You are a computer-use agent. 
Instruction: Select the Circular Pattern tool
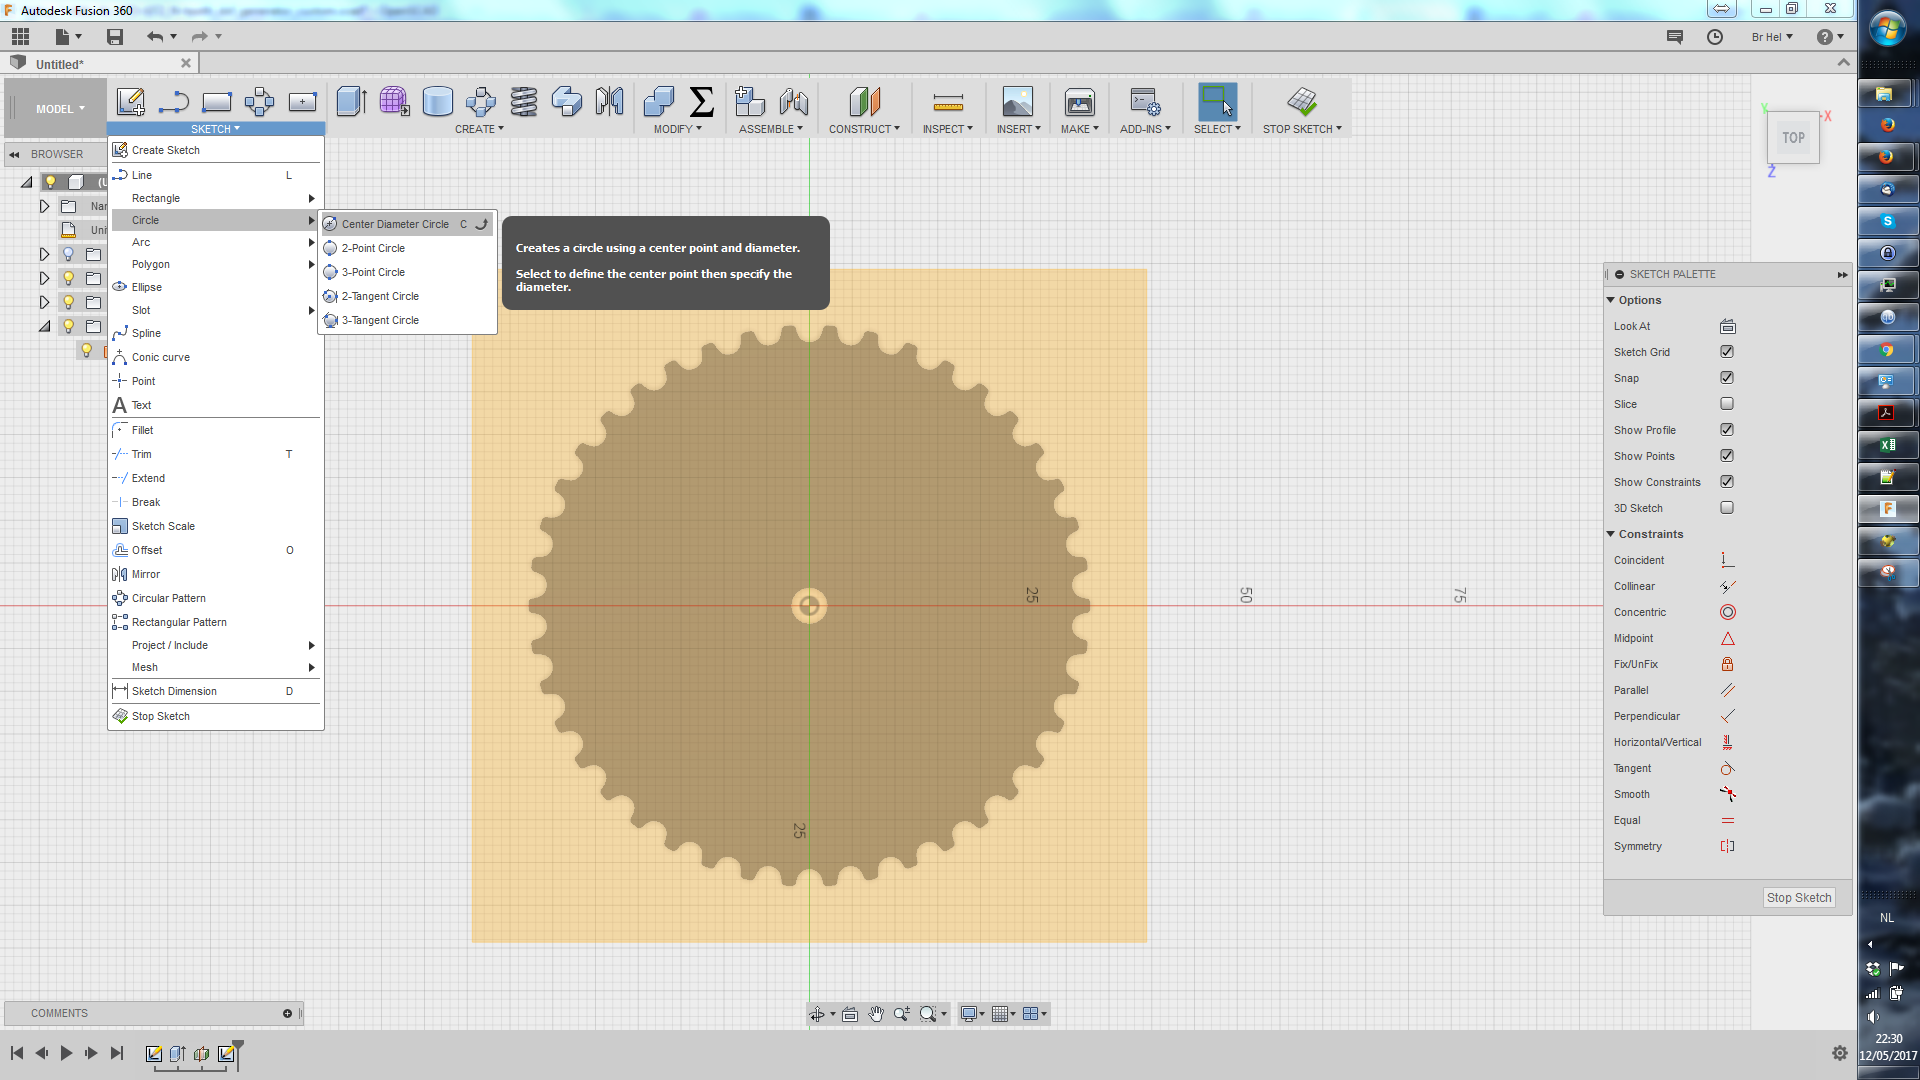(x=169, y=597)
